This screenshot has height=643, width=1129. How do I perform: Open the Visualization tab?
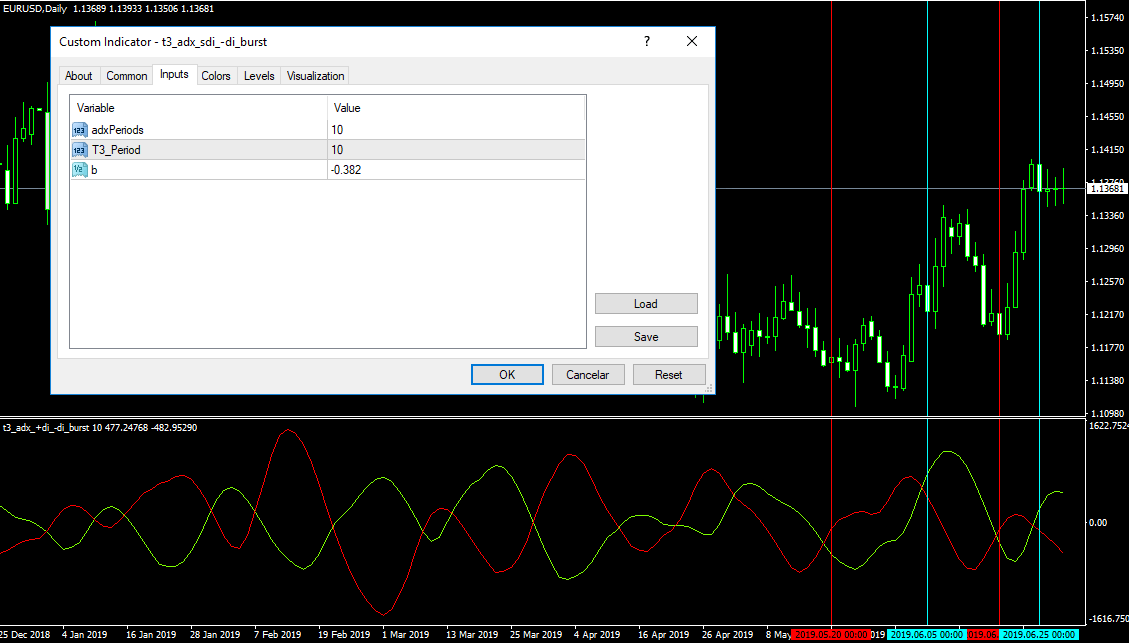[x=315, y=76]
